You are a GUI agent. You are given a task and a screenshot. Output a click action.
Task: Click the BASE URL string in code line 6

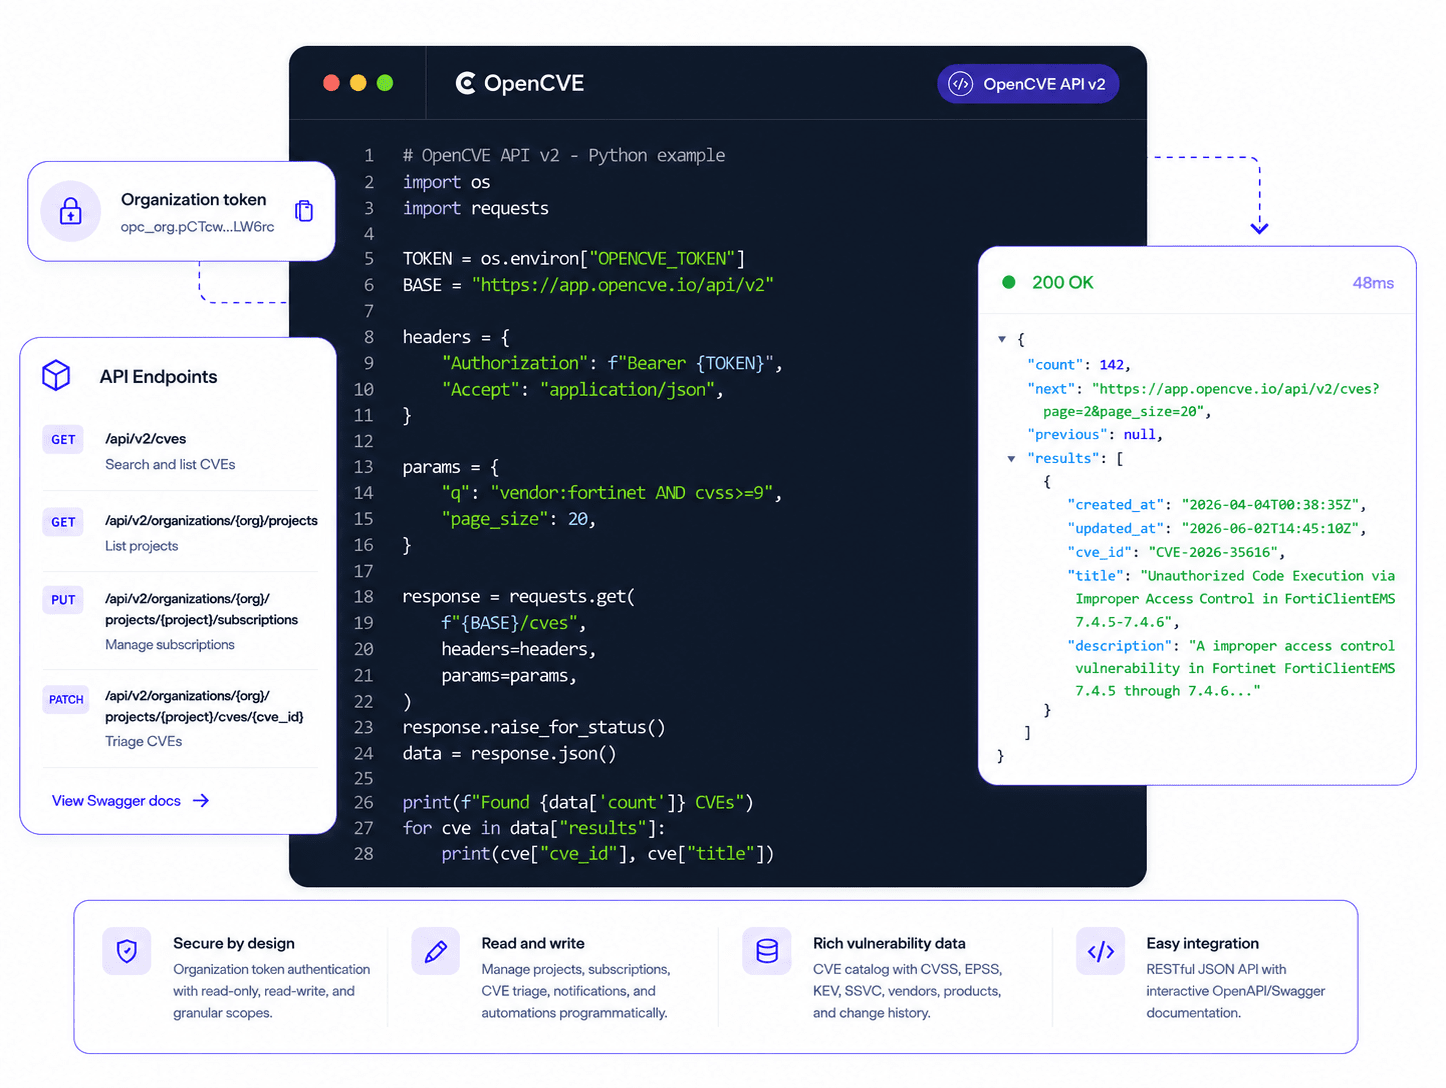[x=623, y=285]
